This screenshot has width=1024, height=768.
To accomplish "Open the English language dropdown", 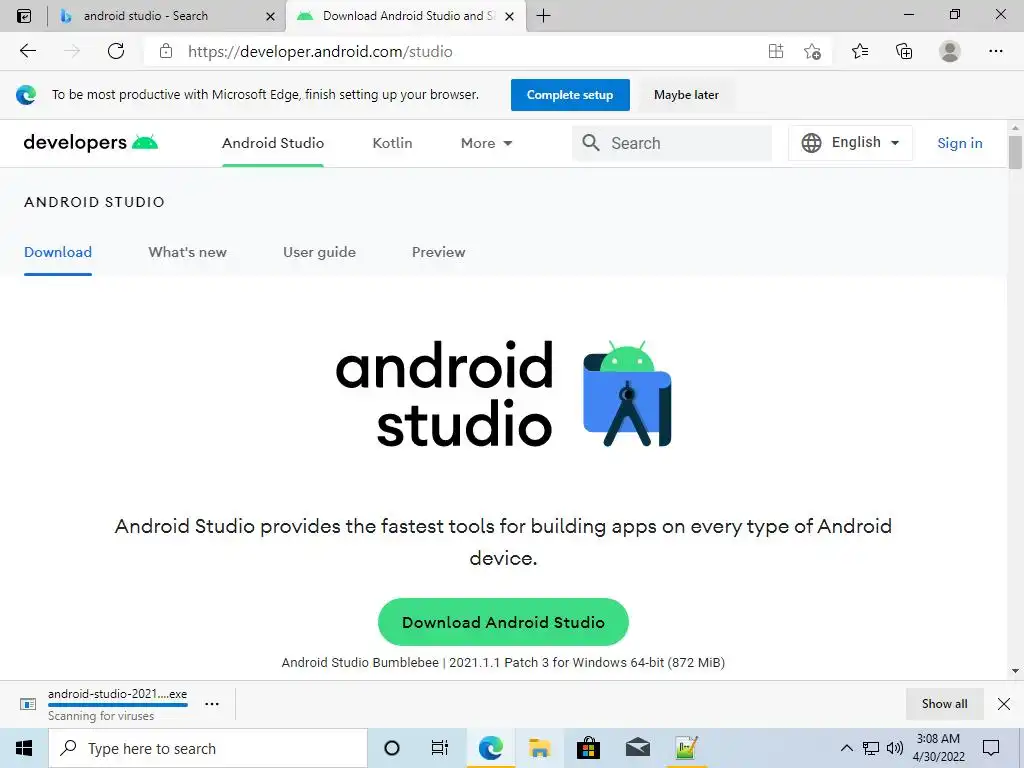I will click(x=850, y=142).
